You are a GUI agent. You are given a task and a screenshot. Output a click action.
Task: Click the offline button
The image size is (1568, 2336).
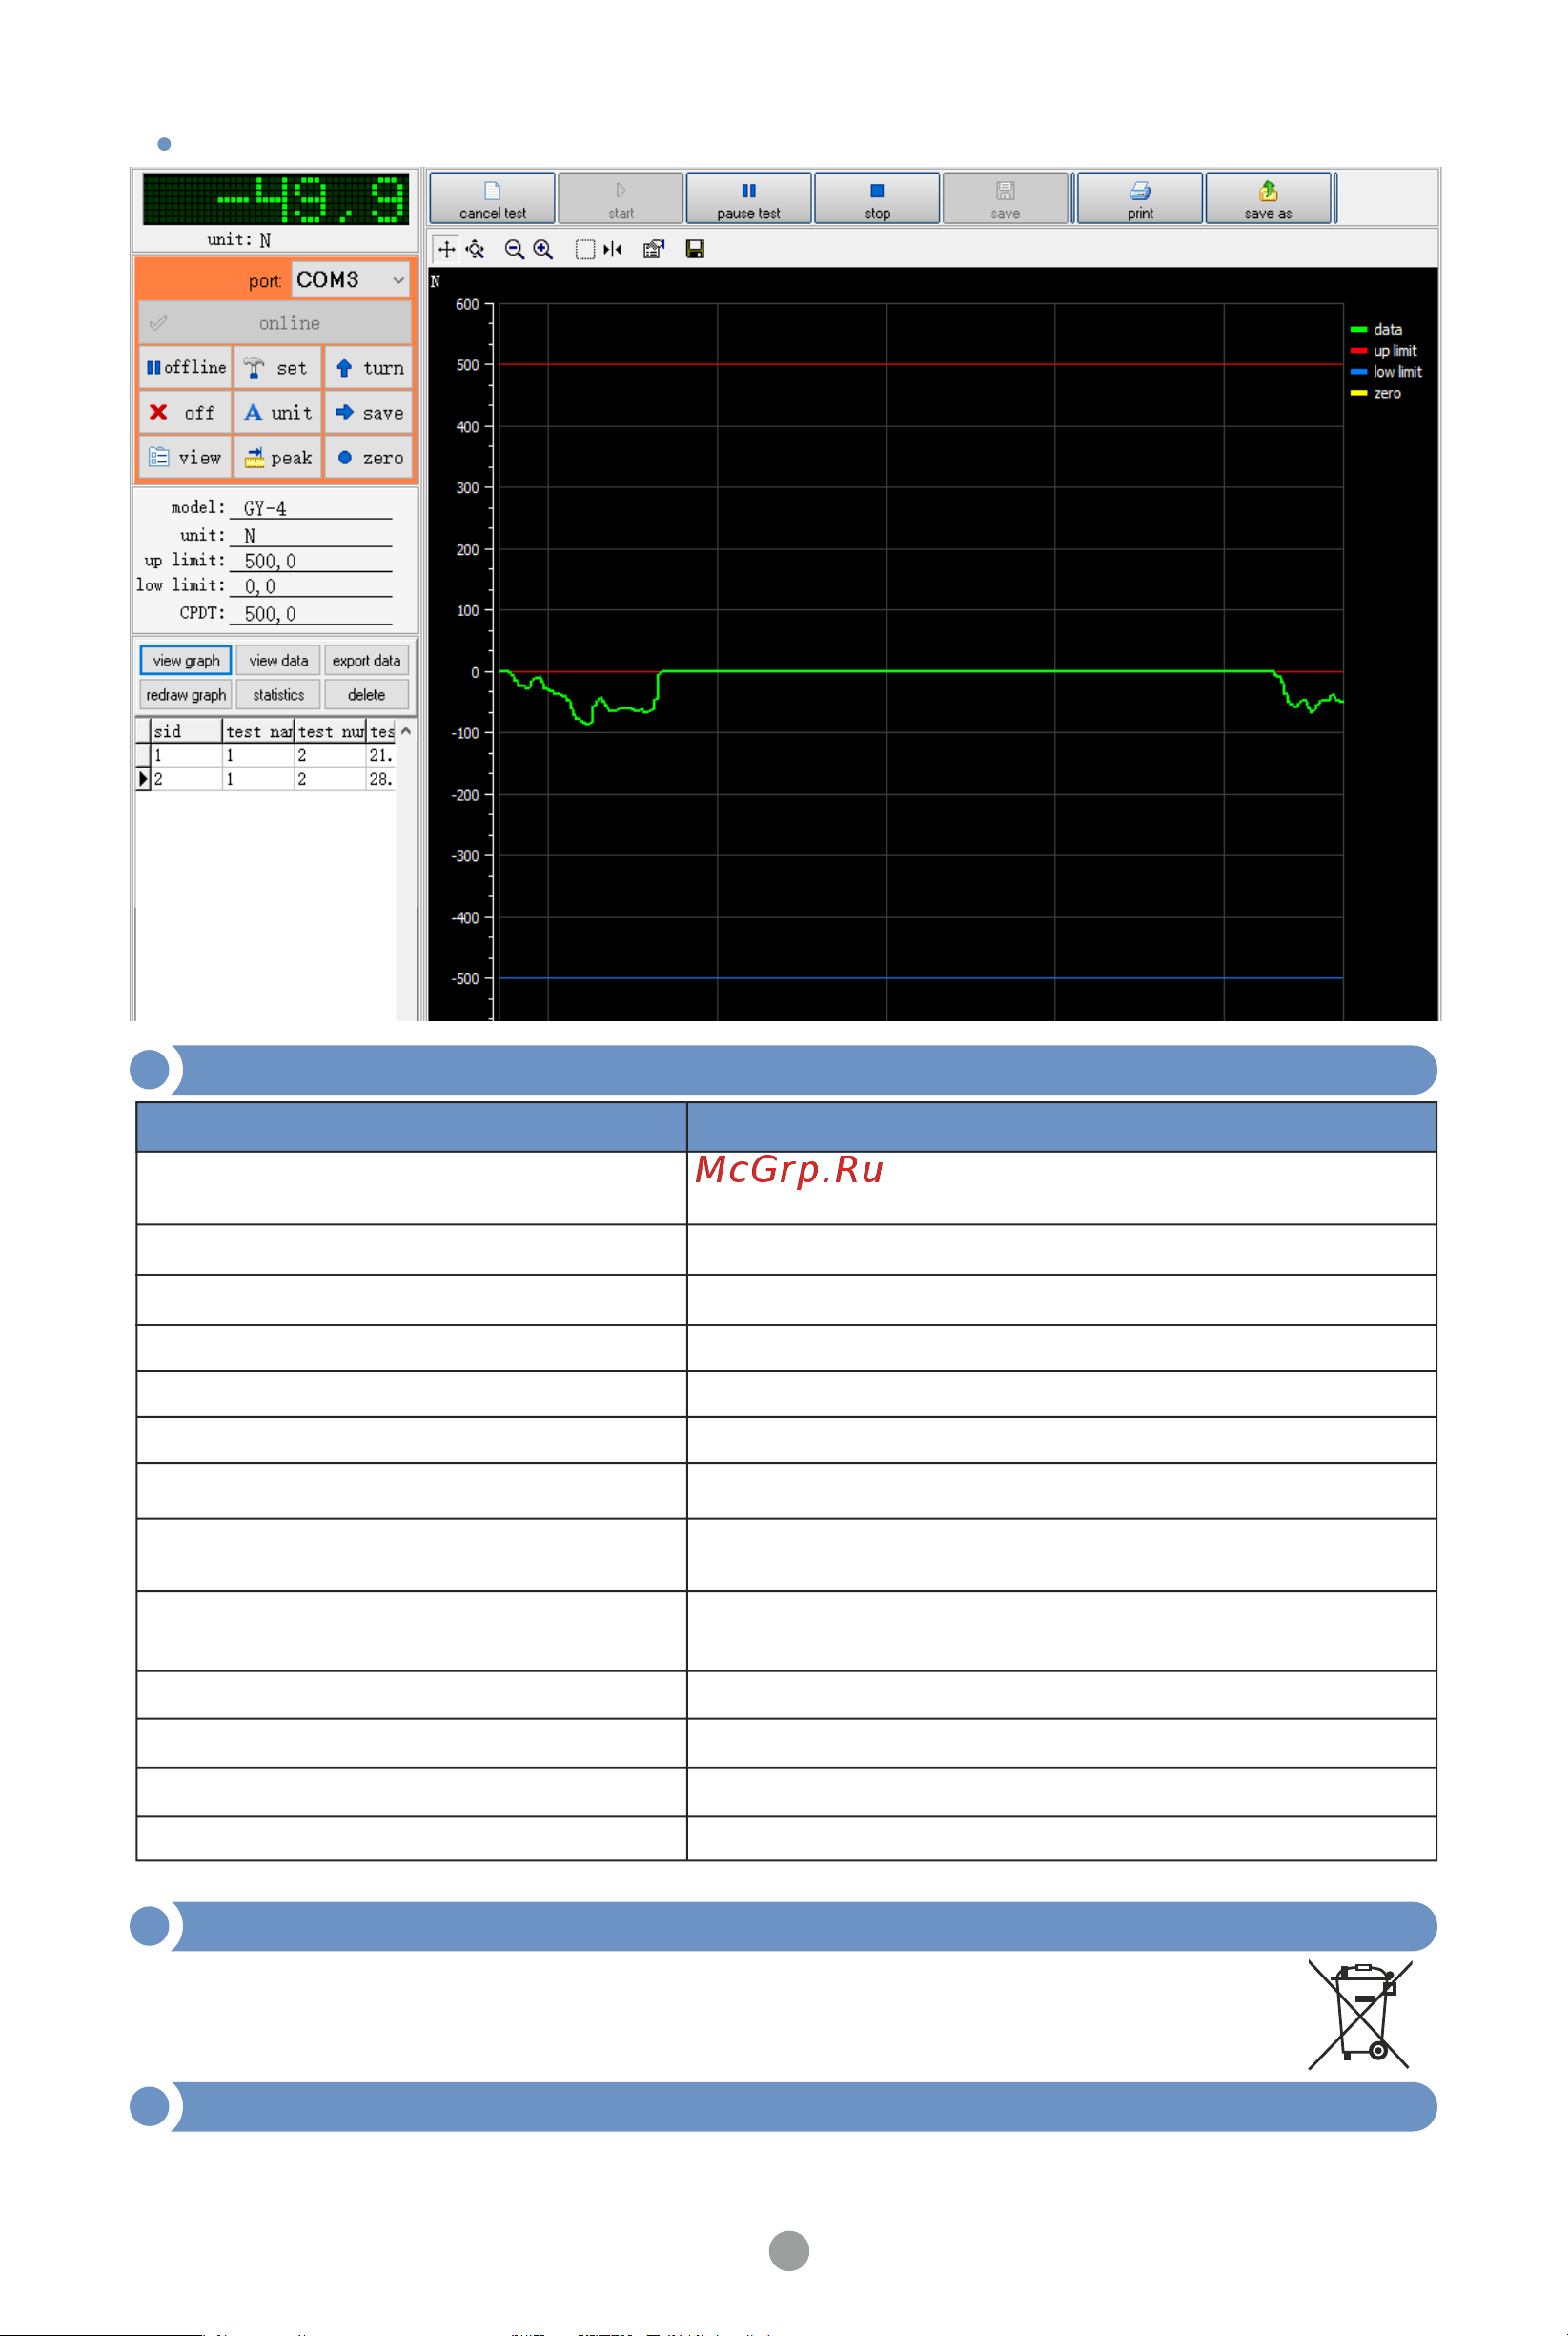pyautogui.click(x=185, y=368)
